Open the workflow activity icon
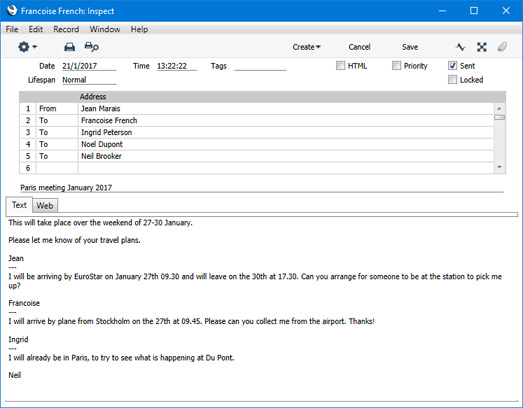The height and width of the screenshot is (408, 523). point(461,47)
